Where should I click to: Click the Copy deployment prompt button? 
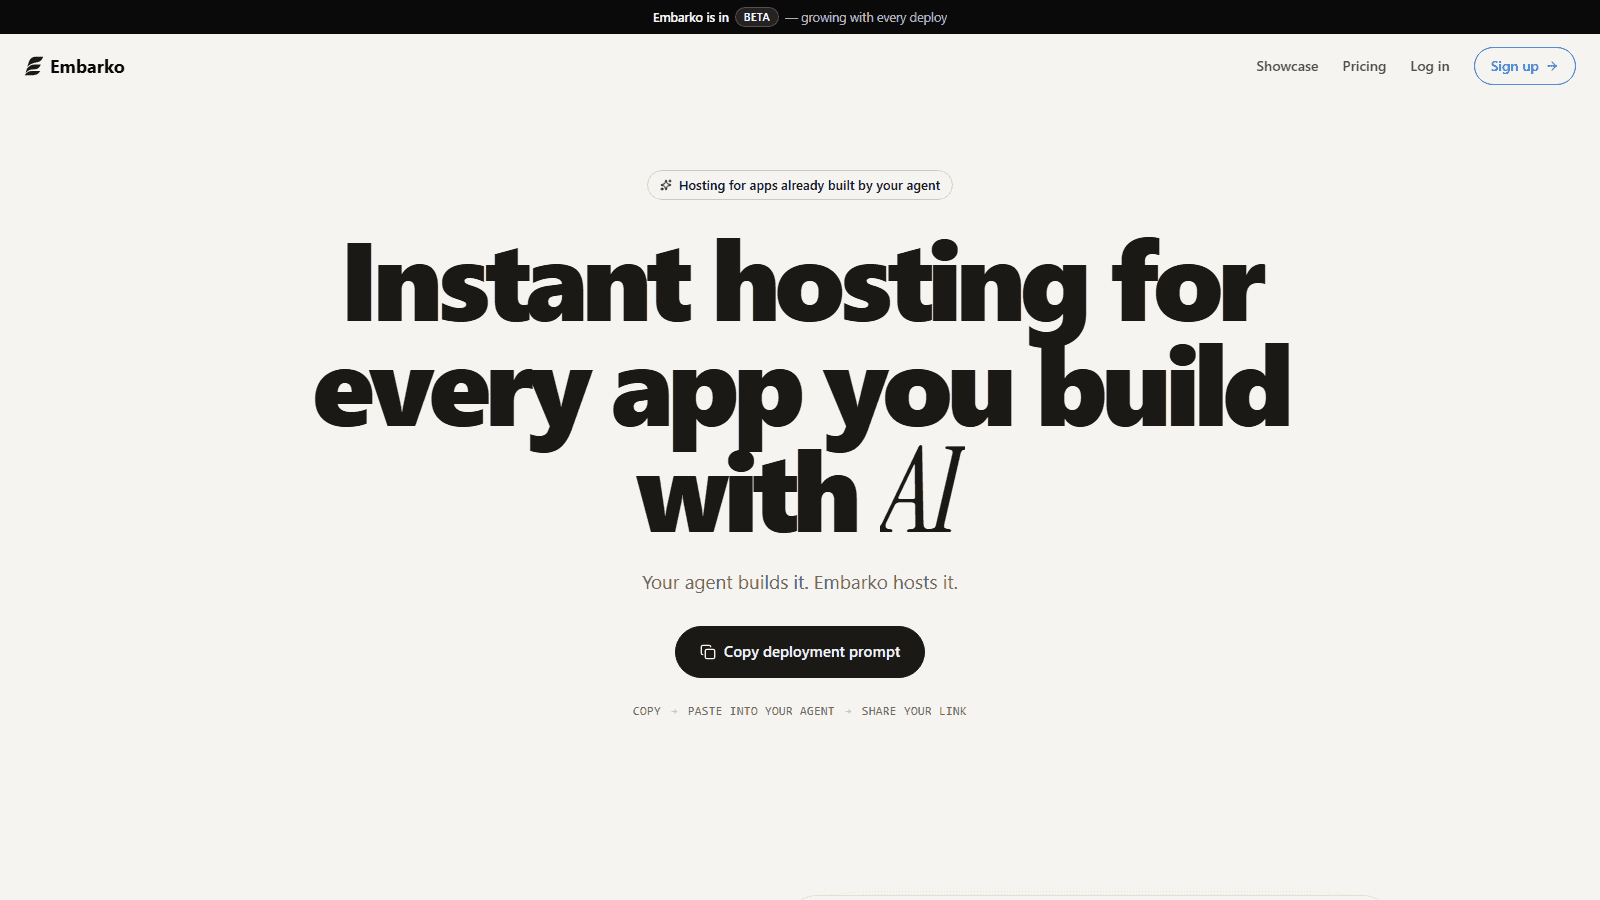coord(800,652)
